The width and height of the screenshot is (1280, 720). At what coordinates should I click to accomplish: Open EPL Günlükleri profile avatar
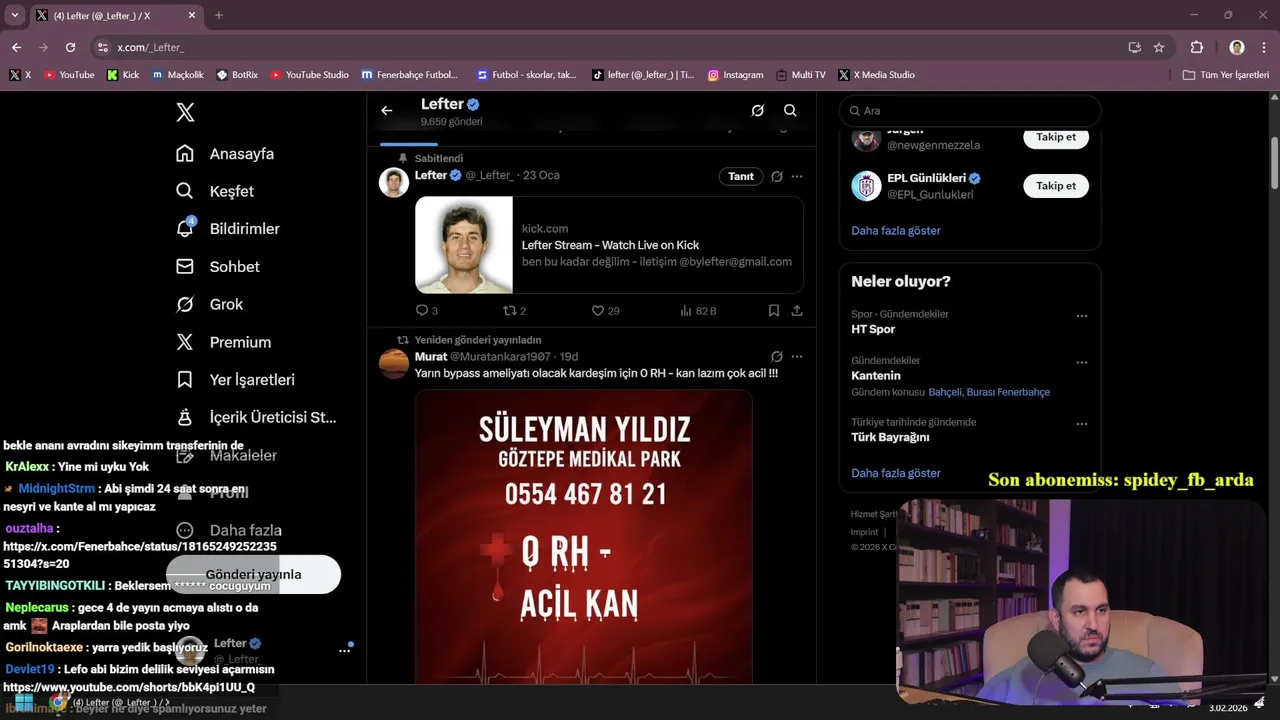click(x=866, y=186)
